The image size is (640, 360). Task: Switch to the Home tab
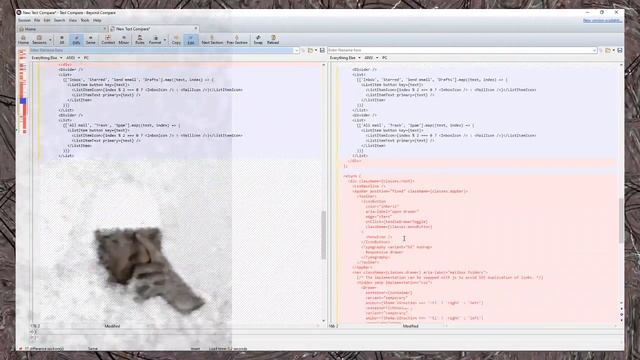point(61,29)
